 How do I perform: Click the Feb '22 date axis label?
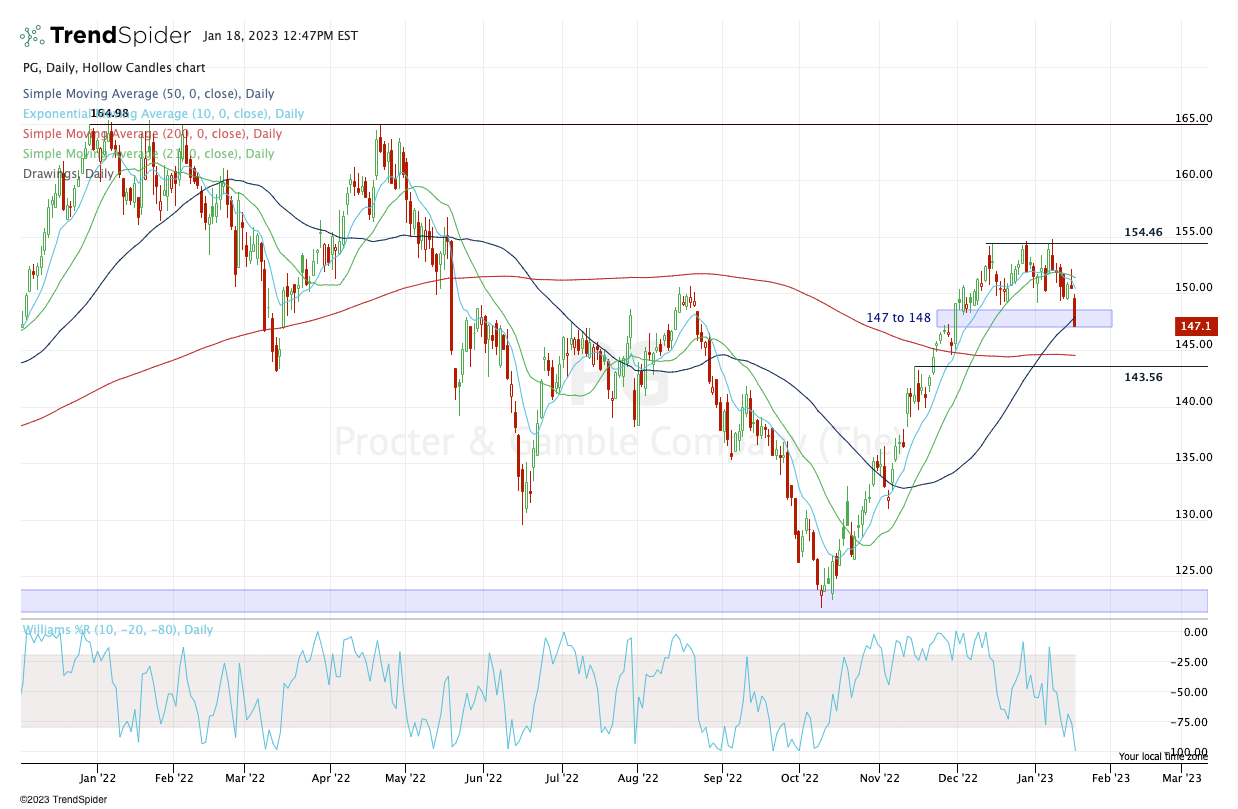tap(173, 776)
